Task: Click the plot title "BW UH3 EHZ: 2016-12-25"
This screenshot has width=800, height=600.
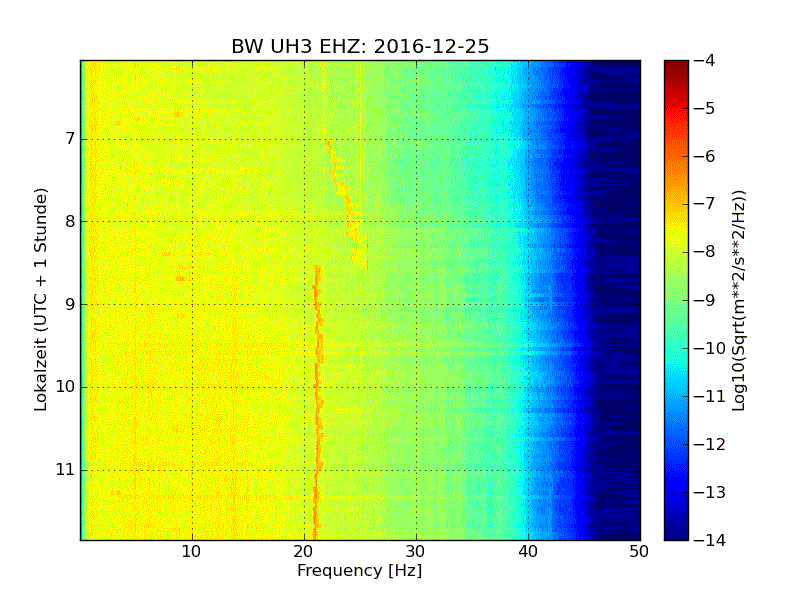Action: 360,46
